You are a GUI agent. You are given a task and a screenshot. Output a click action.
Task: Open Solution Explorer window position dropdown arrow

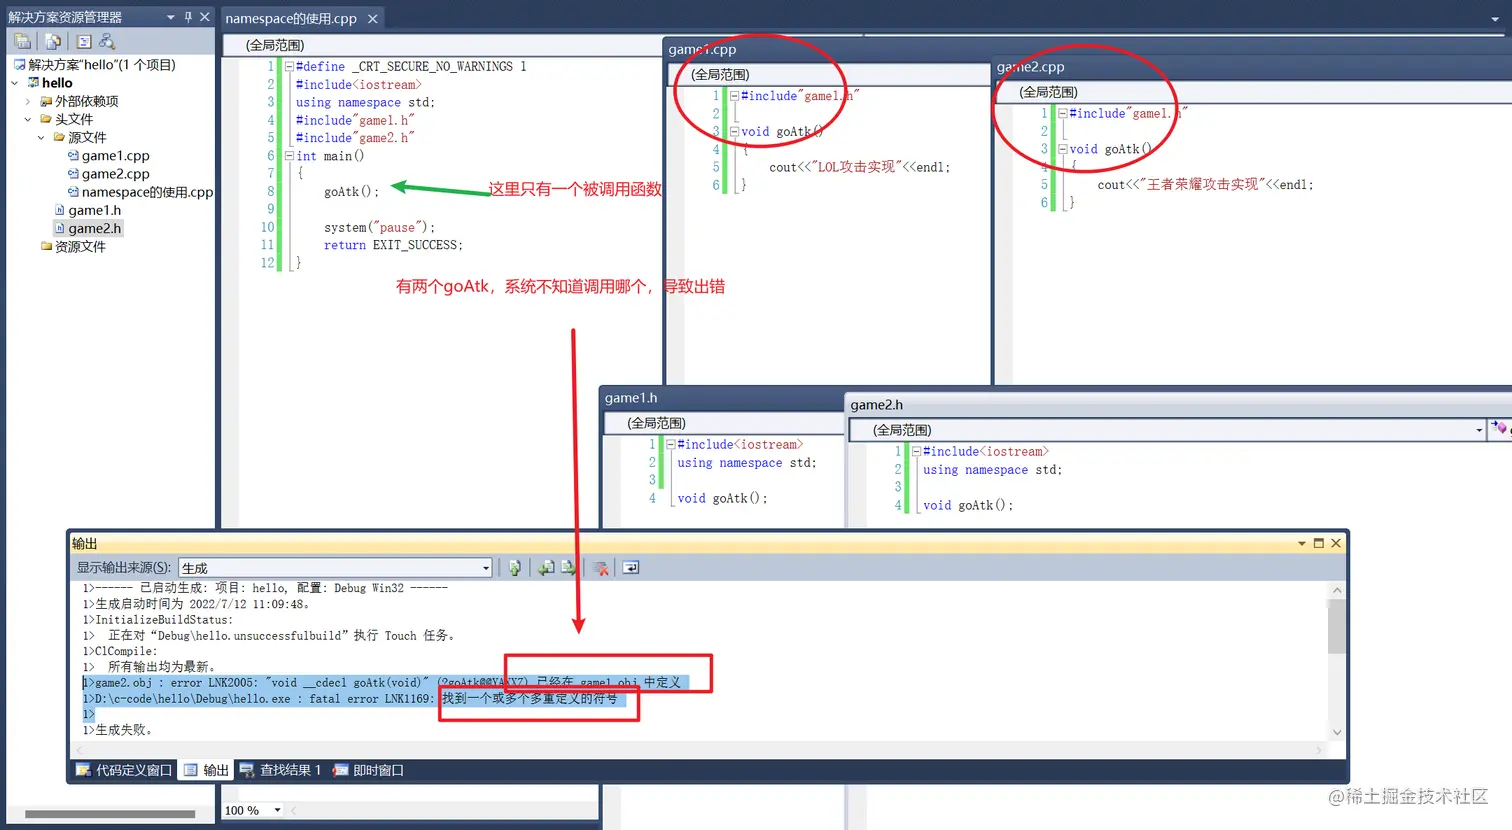(170, 17)
